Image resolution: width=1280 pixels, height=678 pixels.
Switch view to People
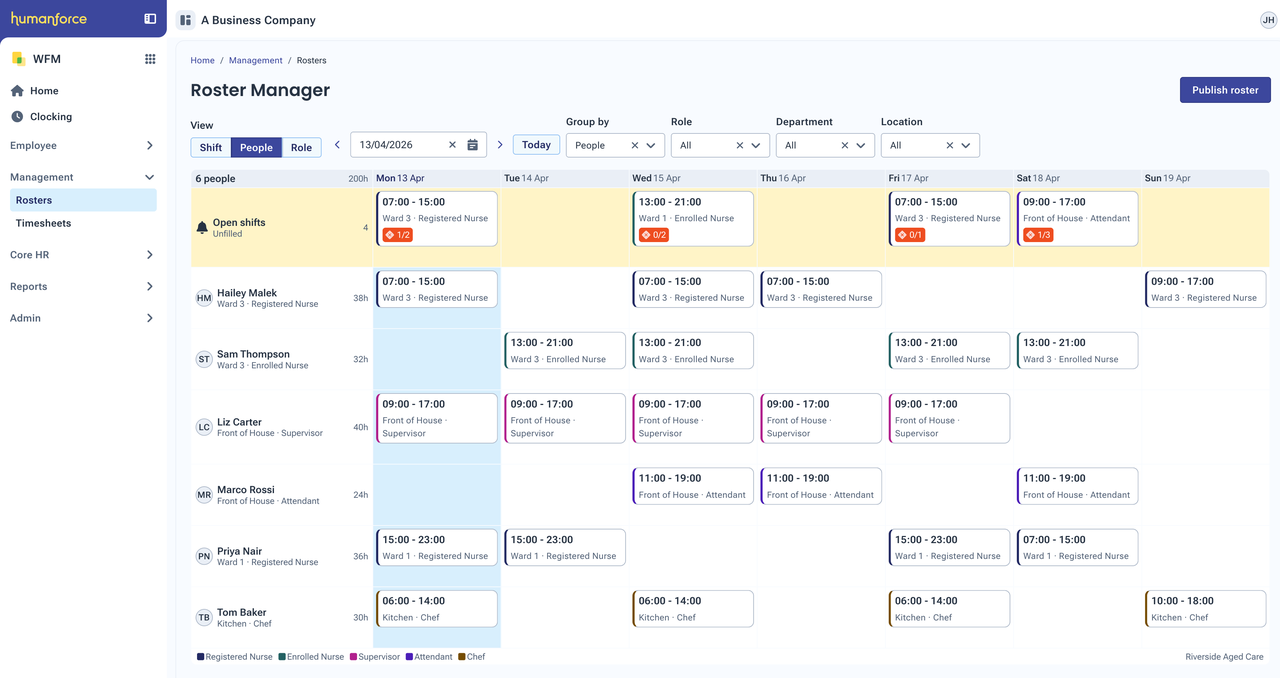pos(256,147)
